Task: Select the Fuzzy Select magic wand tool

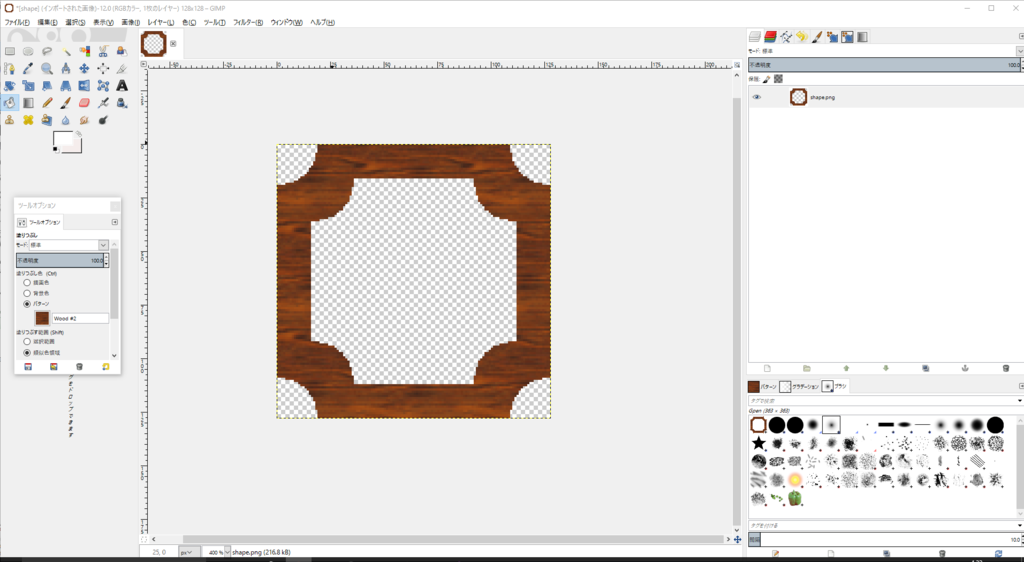Action: [x=66, y=51]
